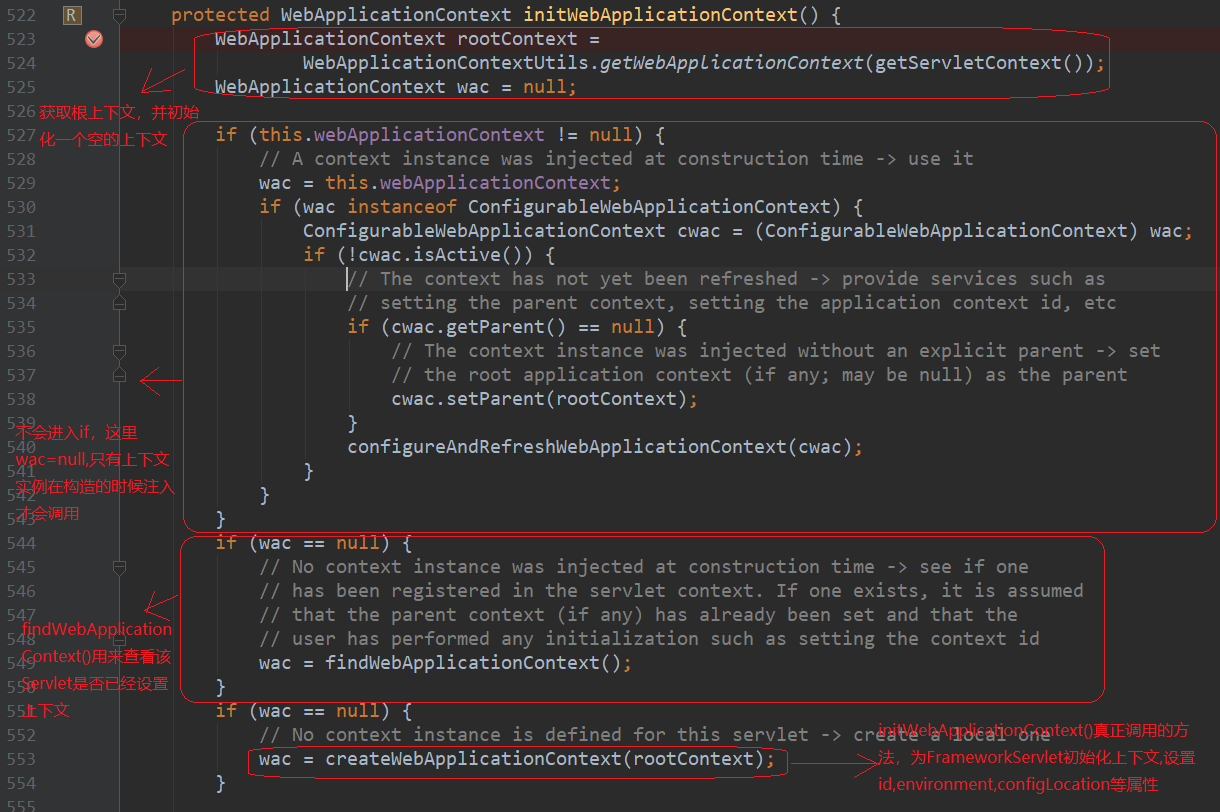Click 'createWebApplicationContext' call on line 553
1220x812 pixels.
coord(473,759)
